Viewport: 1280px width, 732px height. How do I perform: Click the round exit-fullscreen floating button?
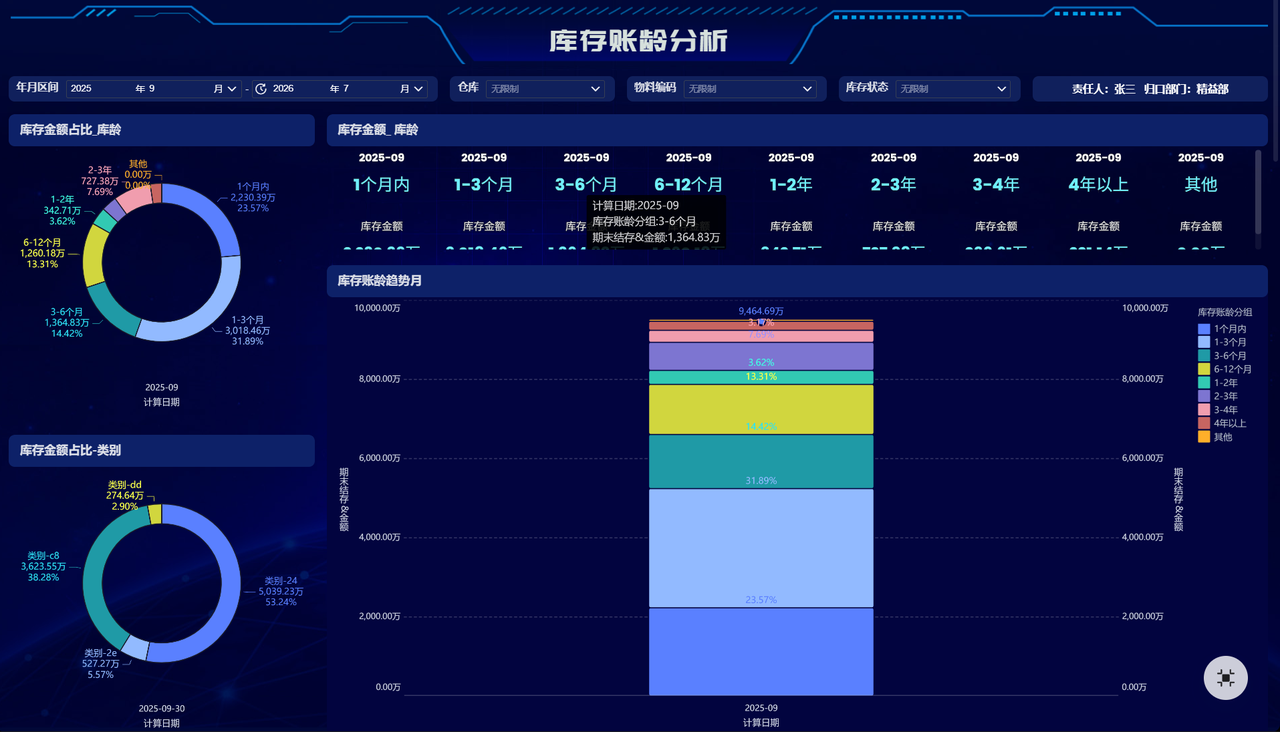coord(1226,678)
